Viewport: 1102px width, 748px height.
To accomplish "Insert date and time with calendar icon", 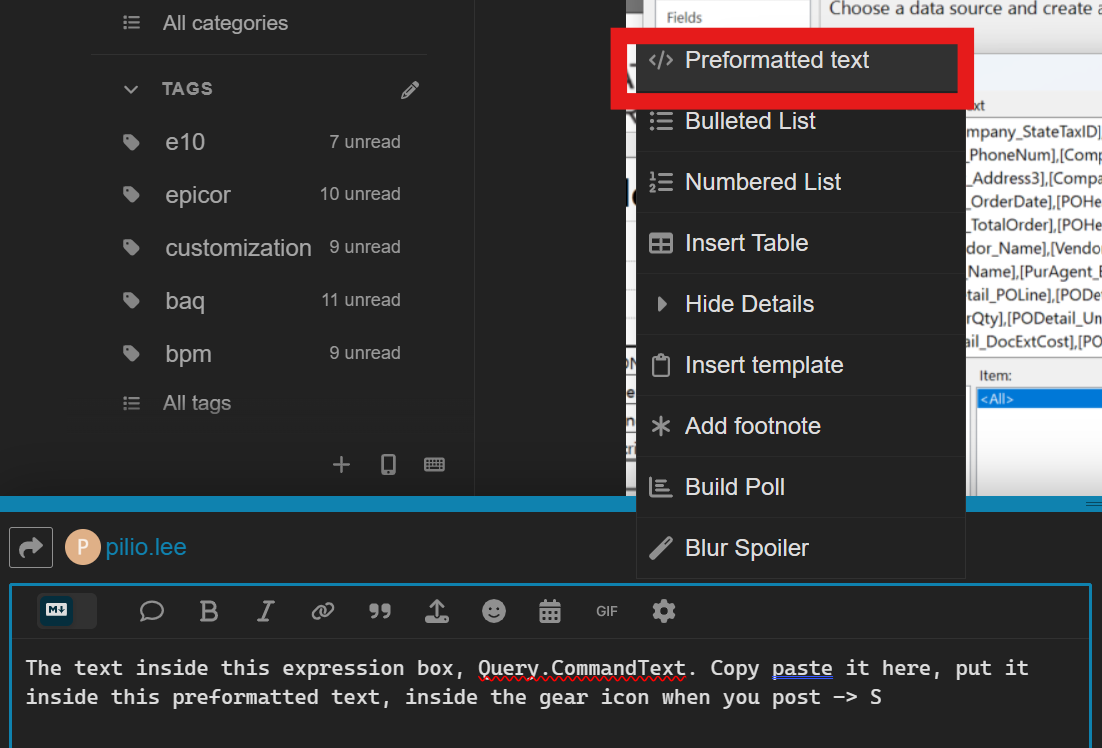I will coord(550,611).
